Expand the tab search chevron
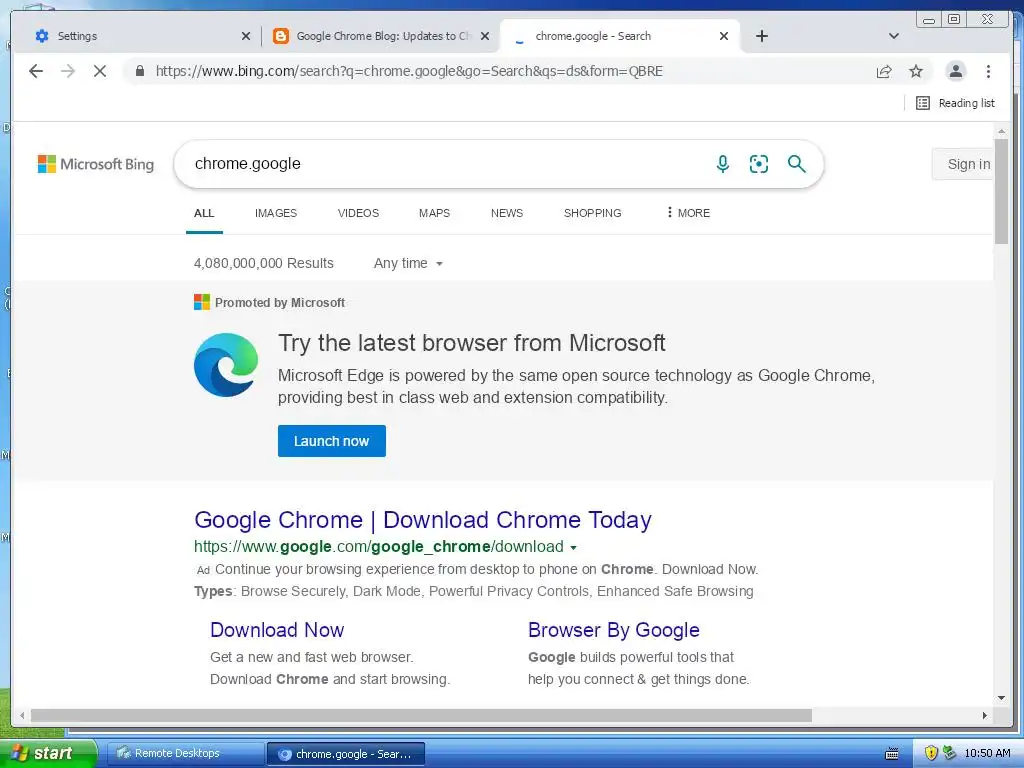Viewport: 1024px width, 768px height. click(x=894, y=36)
